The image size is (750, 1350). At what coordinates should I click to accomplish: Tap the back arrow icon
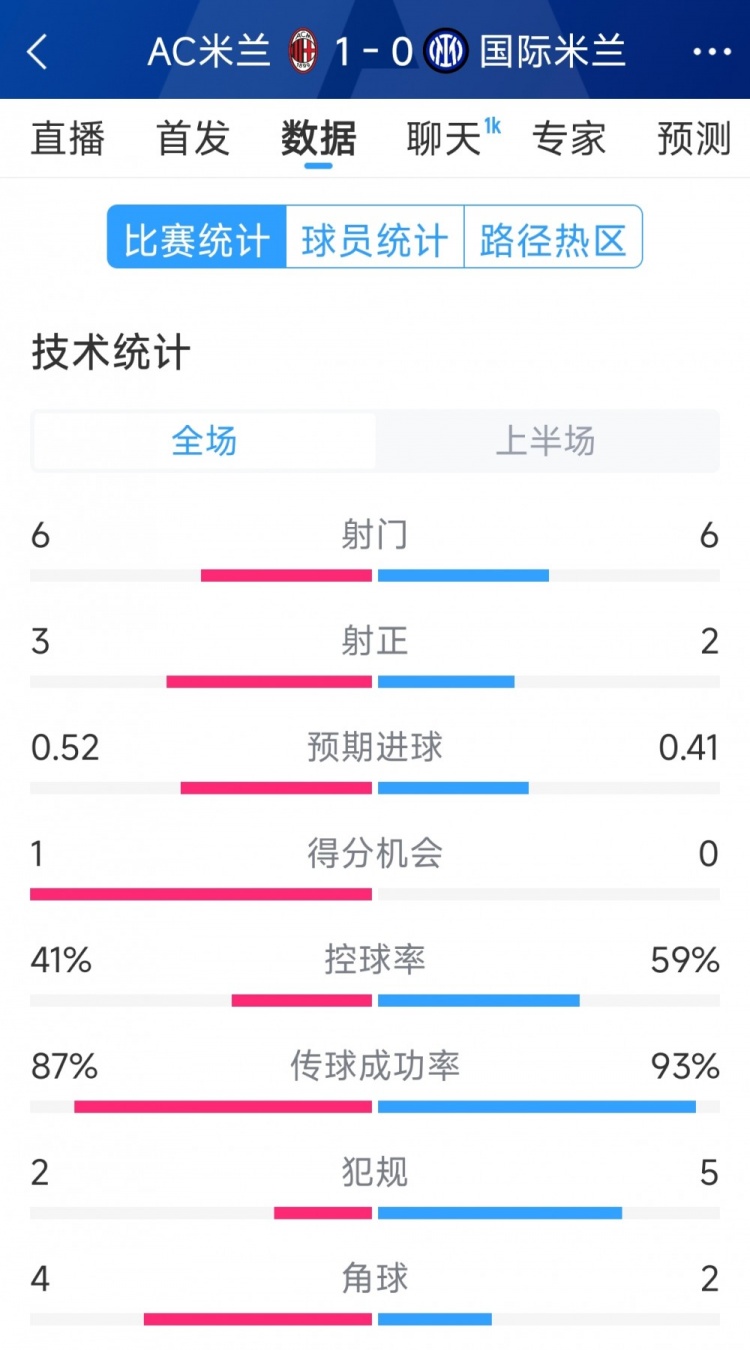coord(38,51)
